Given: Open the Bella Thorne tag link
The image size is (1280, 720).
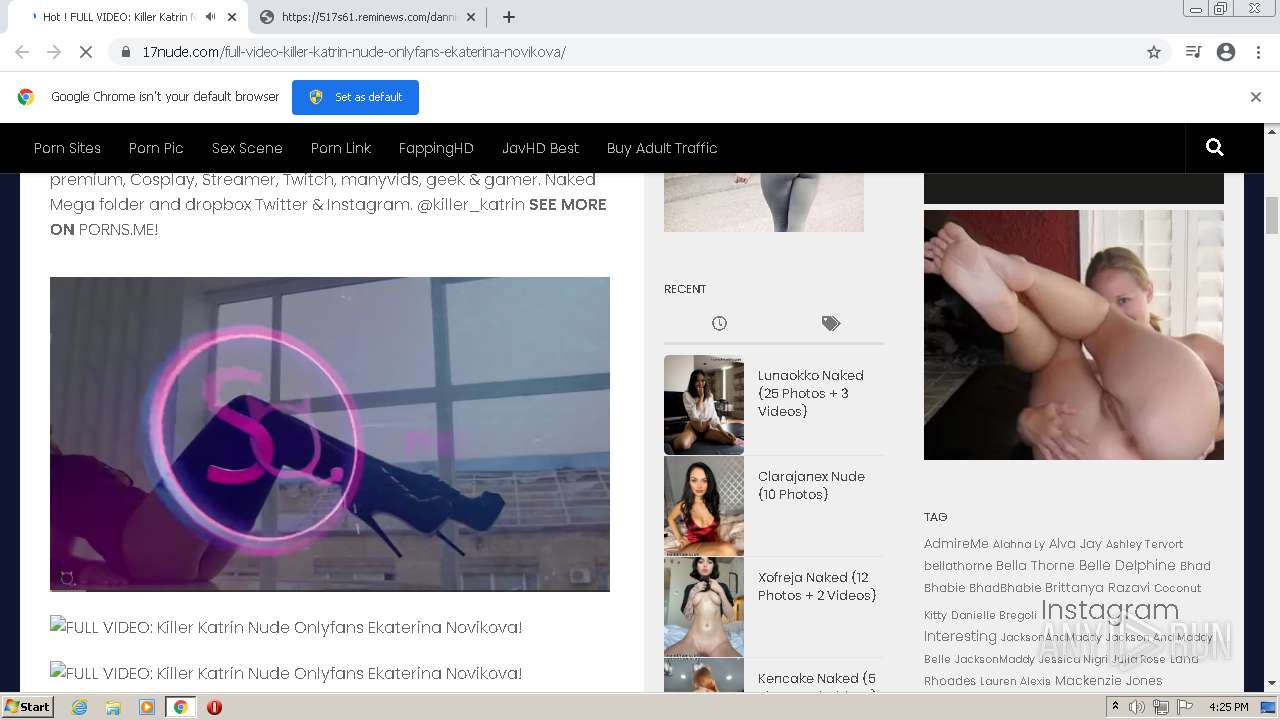Looking at the screenshot, I should tap(1035, 566).
